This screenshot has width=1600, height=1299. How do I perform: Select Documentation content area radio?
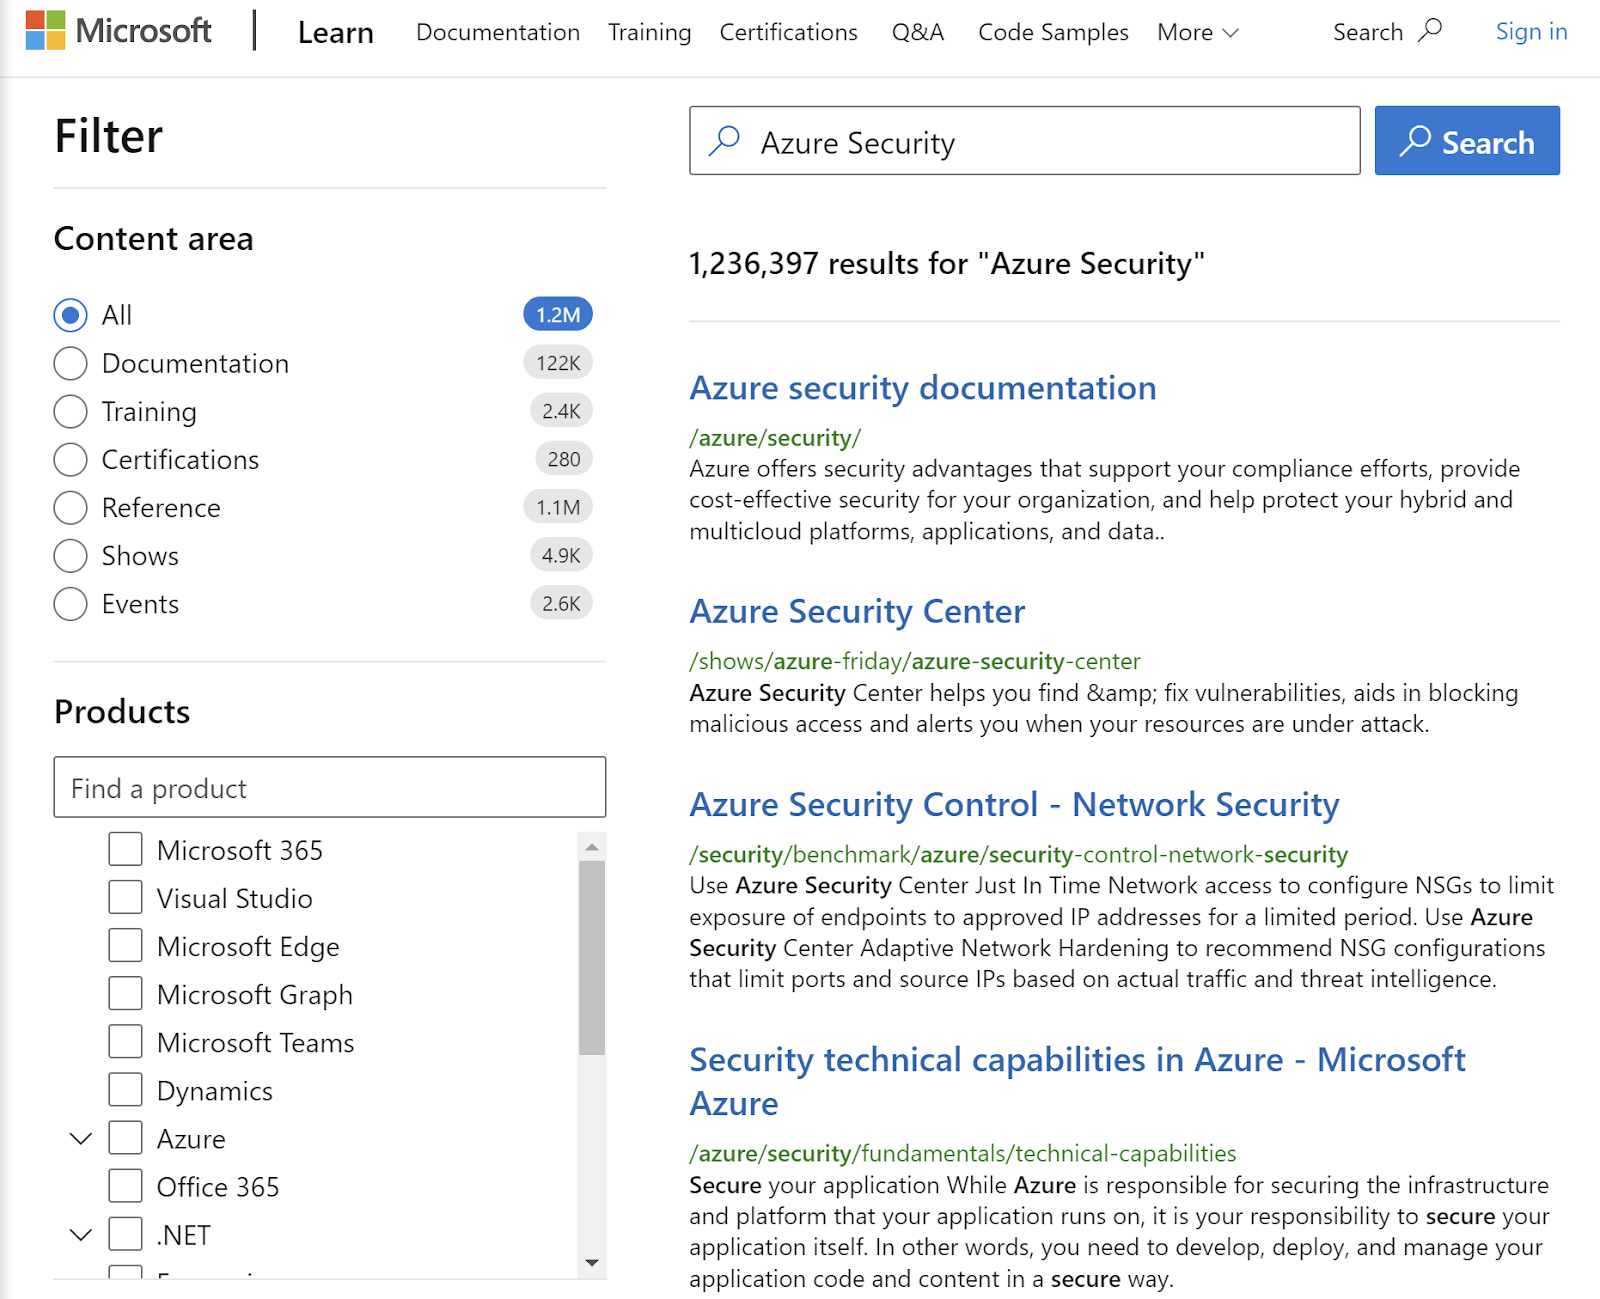[70, 363]
